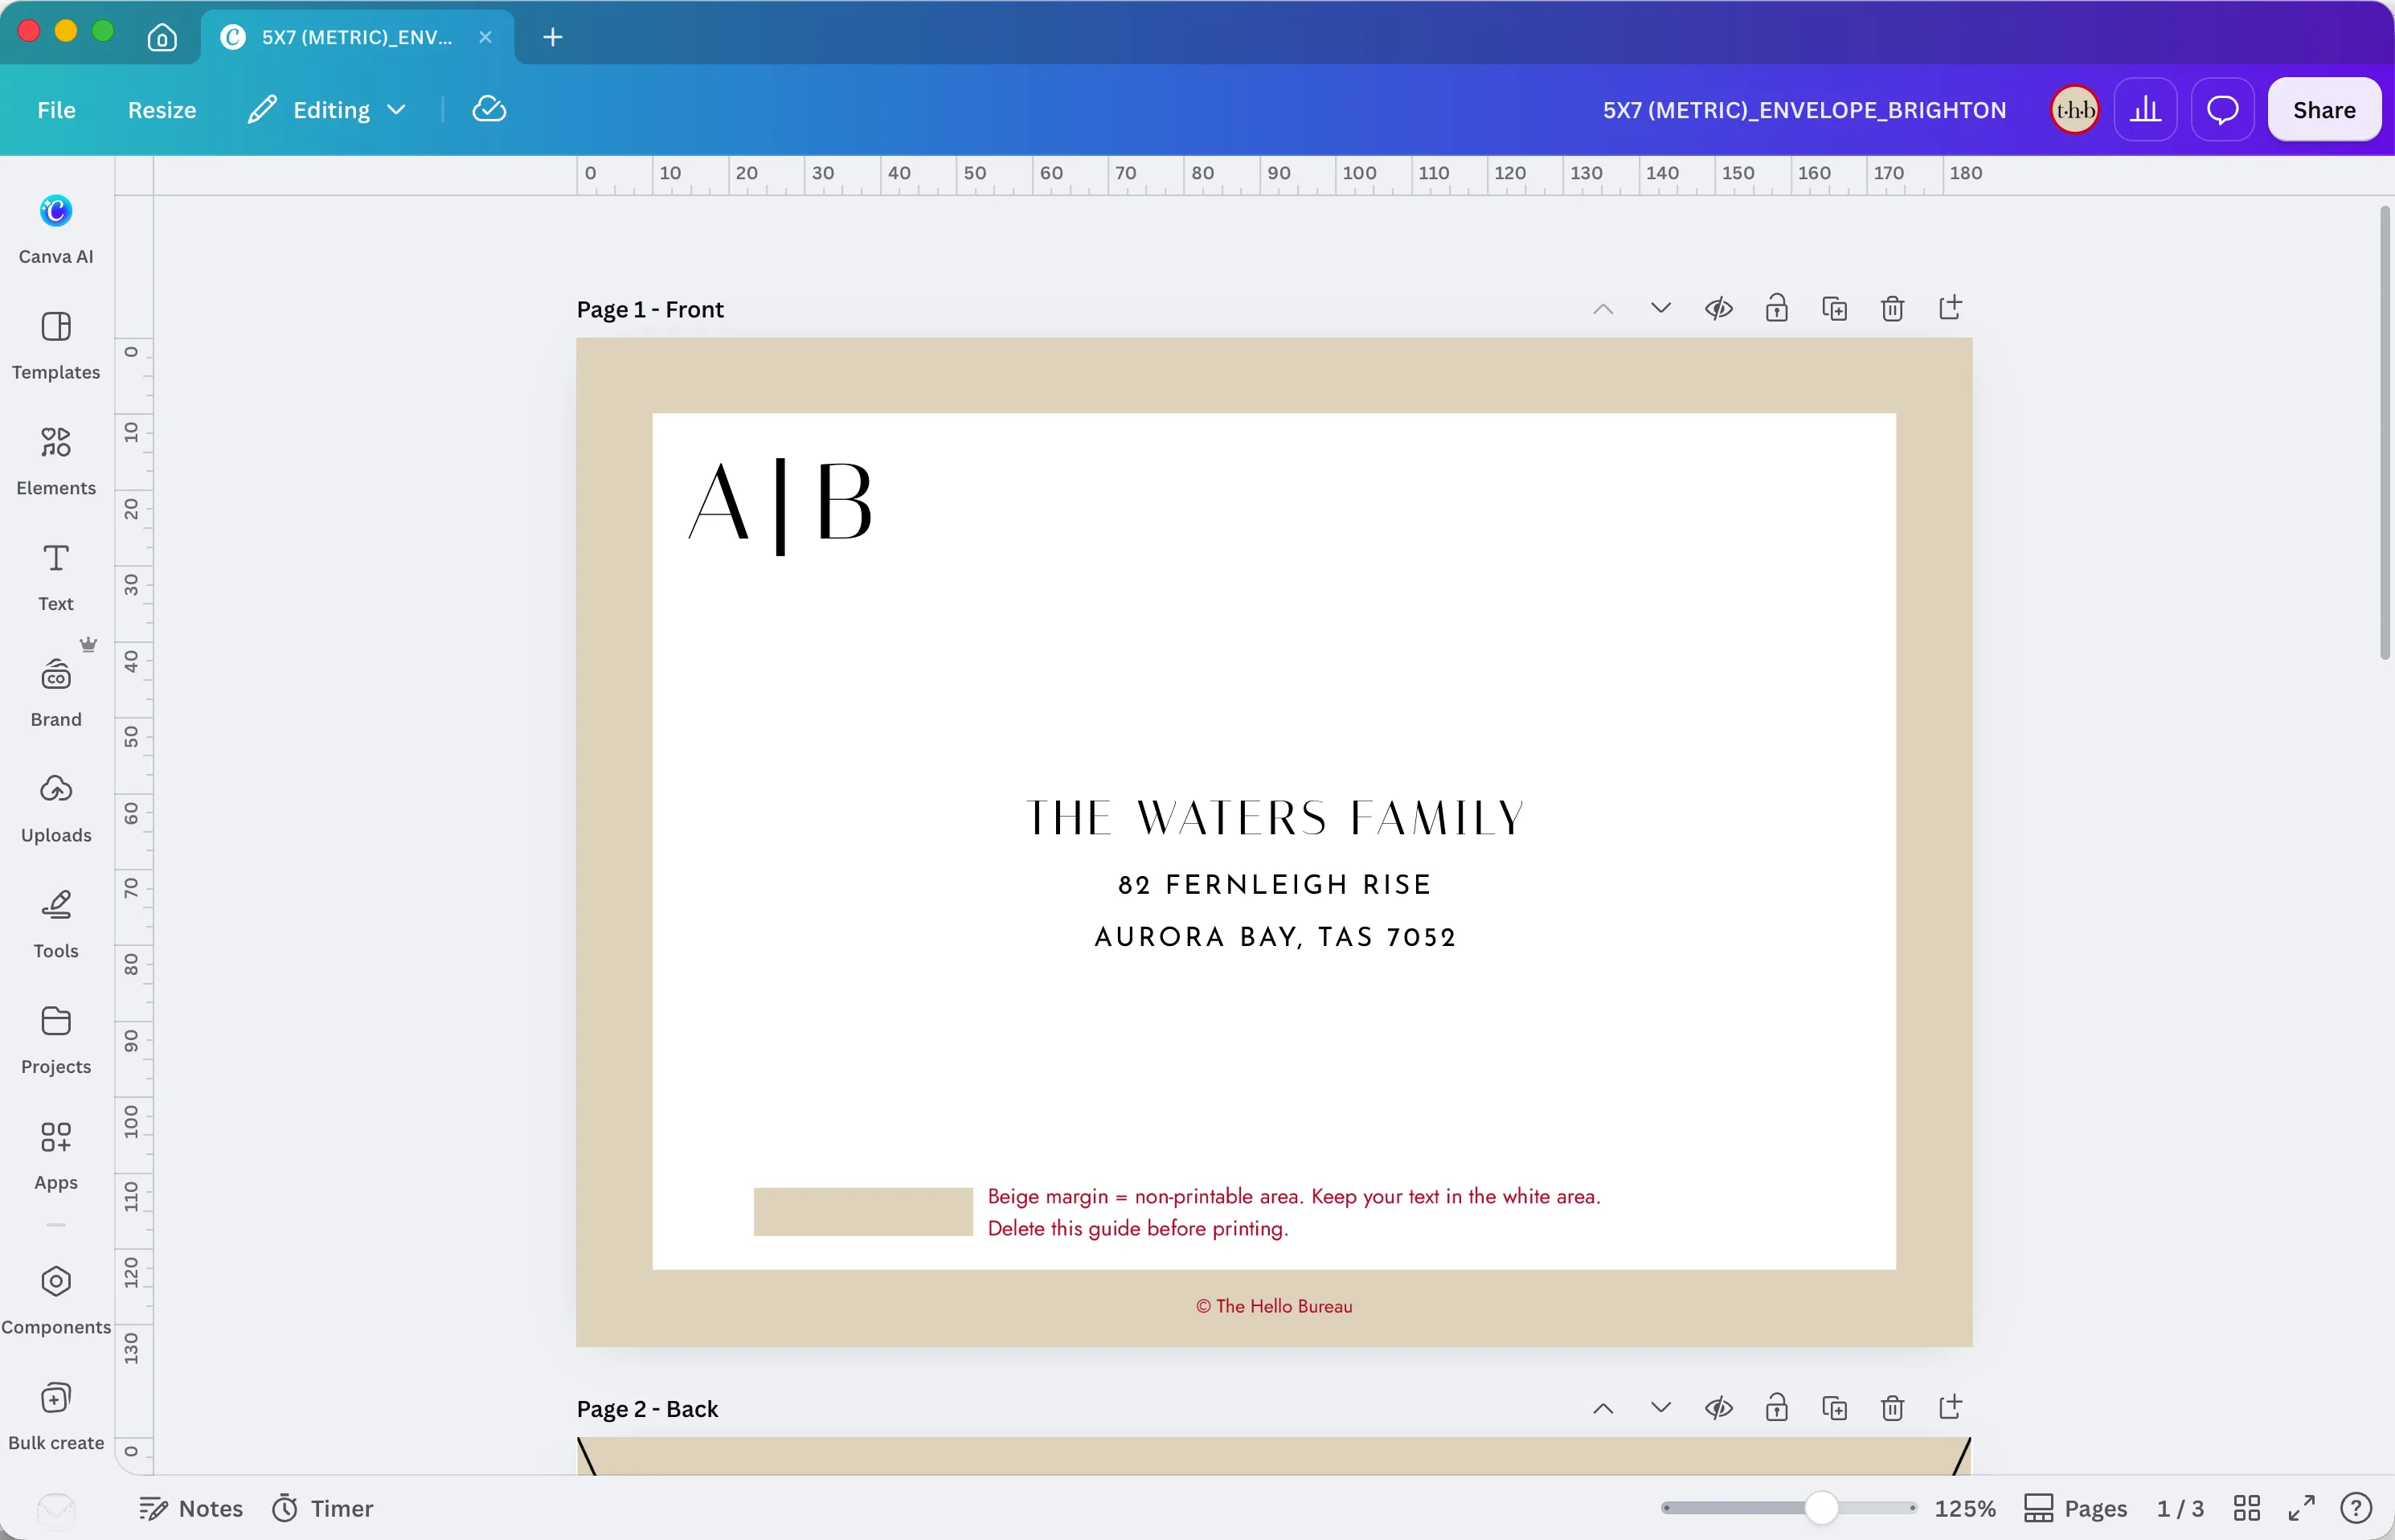Select the Text tool in sidebar
This screenshot has height=1540, width=2395.
[x=56, y=577]
